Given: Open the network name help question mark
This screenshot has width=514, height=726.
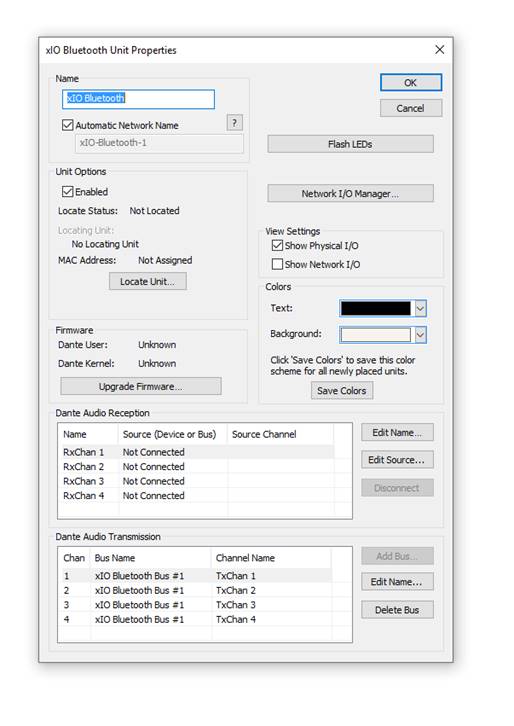Looking at the screenshot, I should (235, 123).
